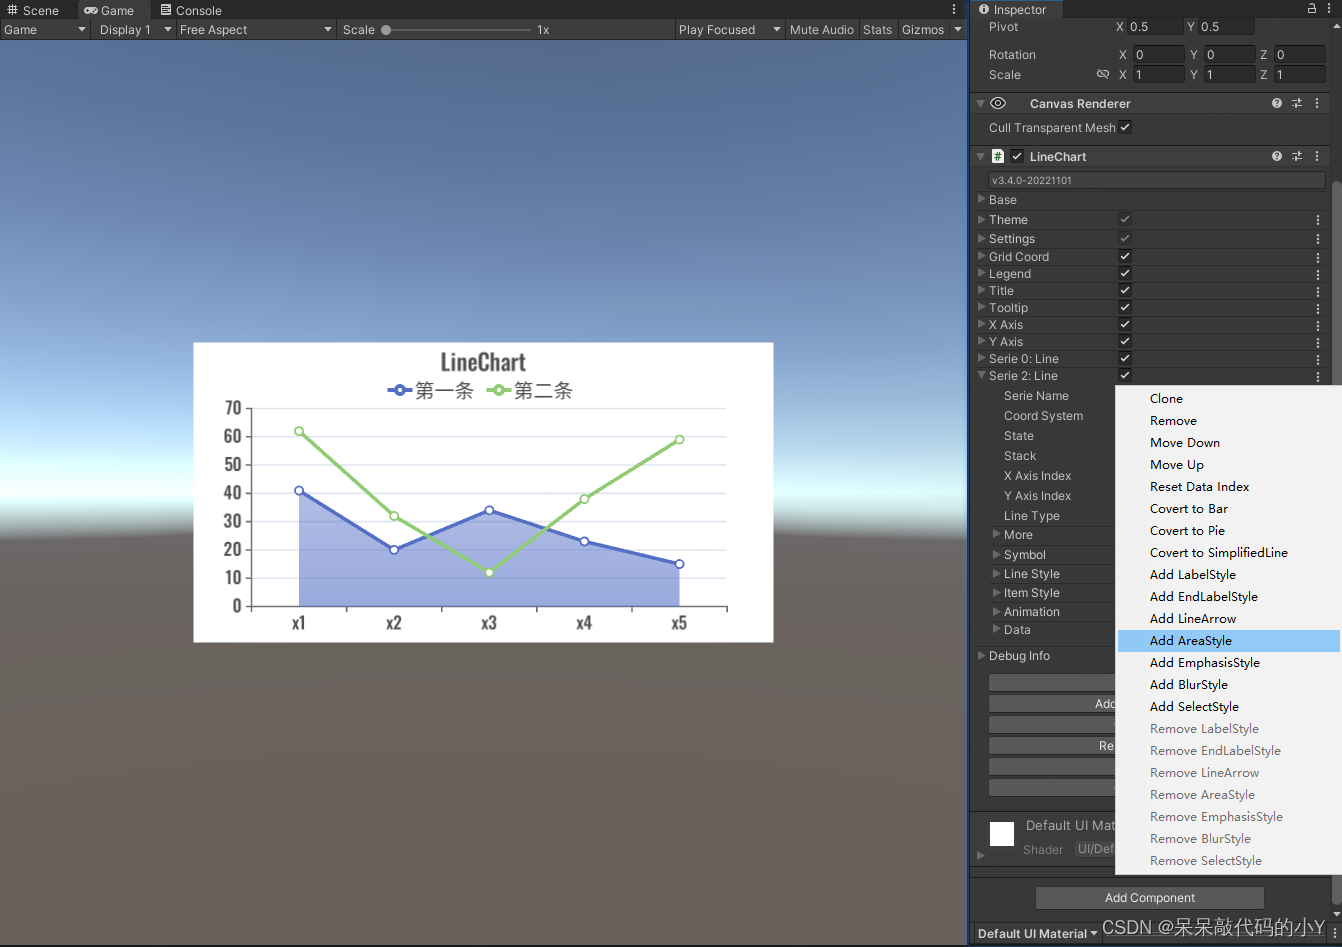Open Canvas Renderer component kebab menu
The image size is (1342, 947).
[x=1317, y=103]
